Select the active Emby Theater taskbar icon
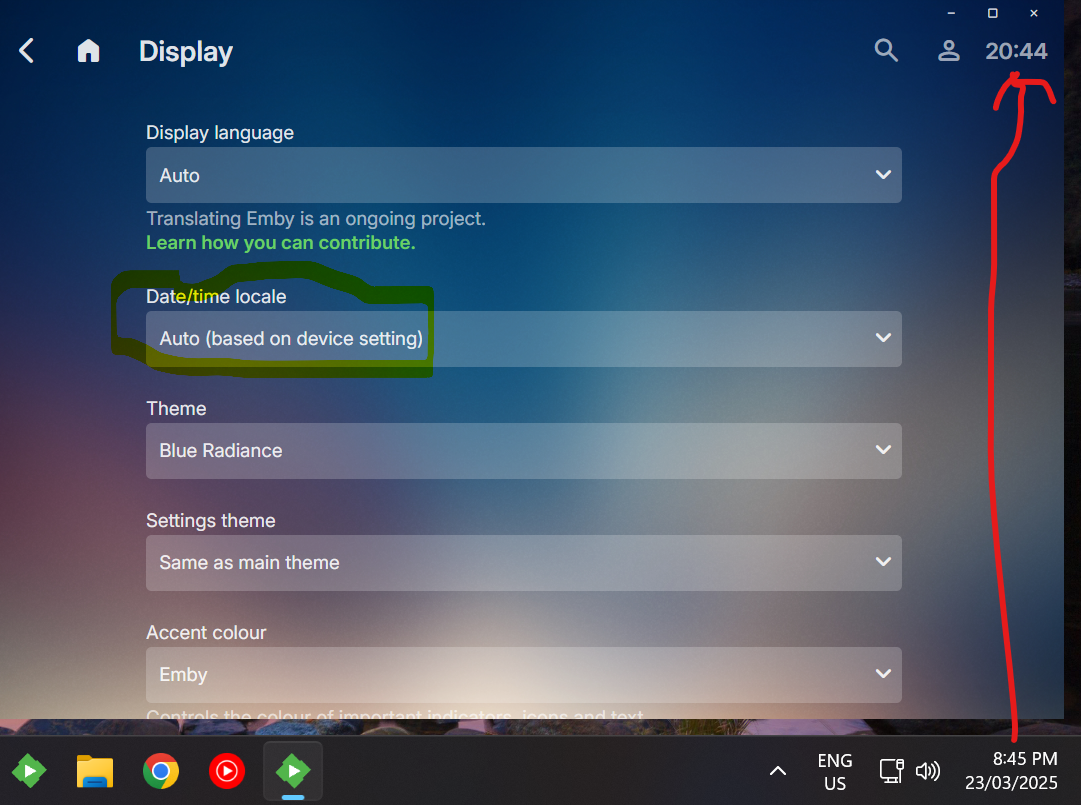1081x805 pixels. point(293,771)
